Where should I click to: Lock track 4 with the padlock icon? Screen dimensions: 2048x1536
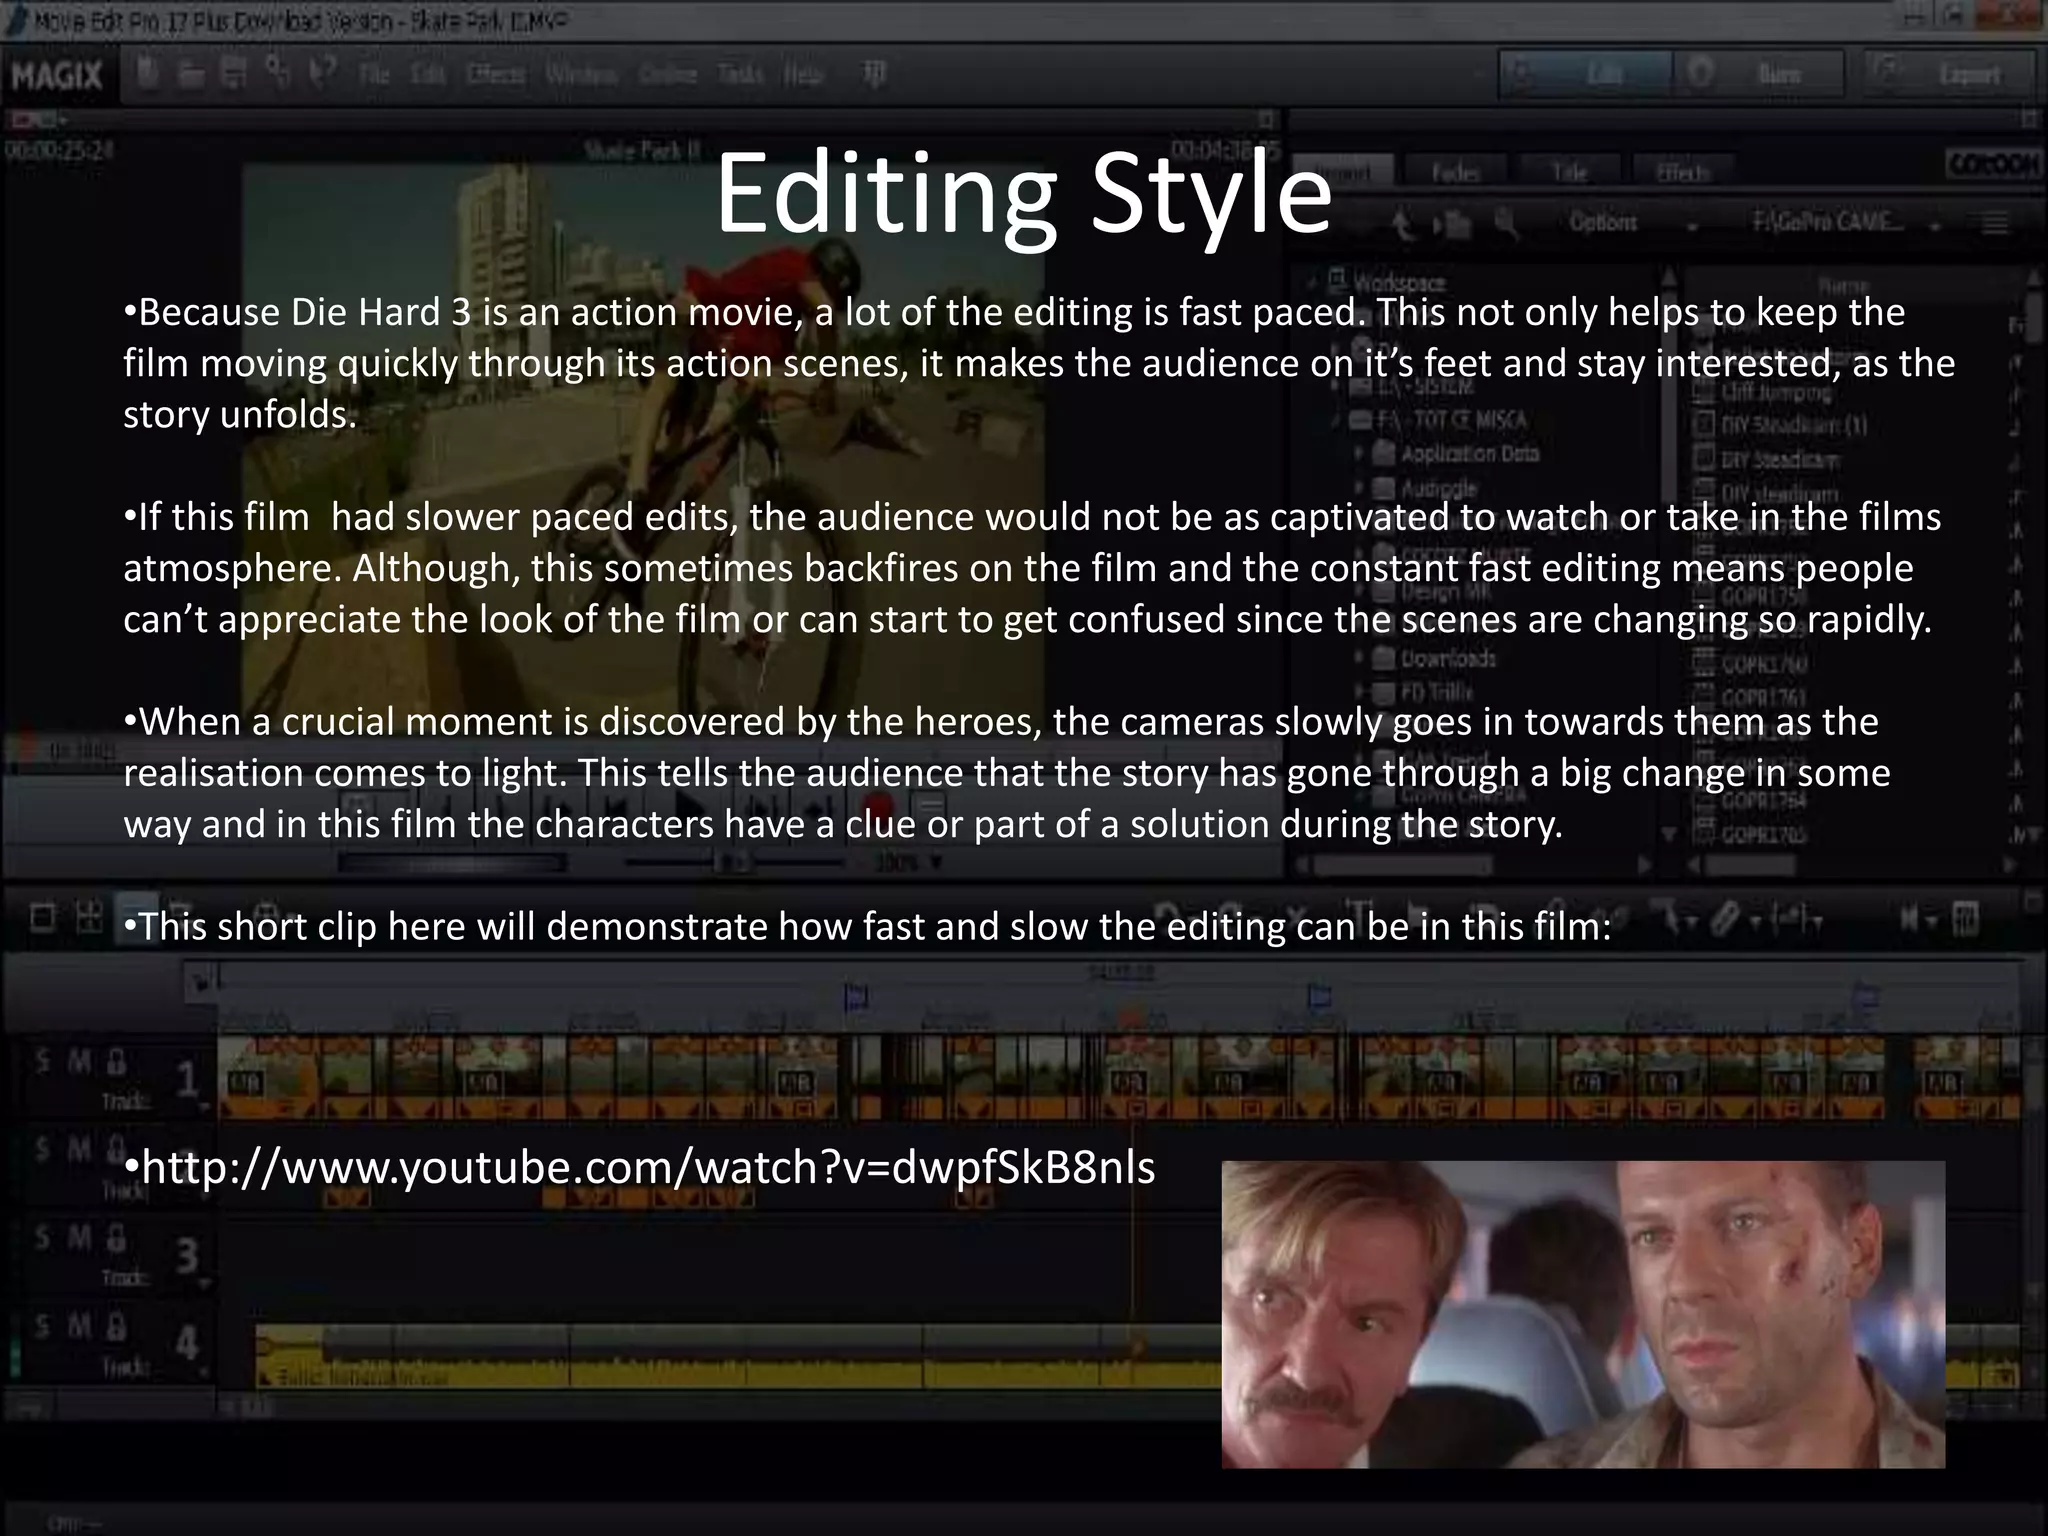click(x=116, y=1327)
